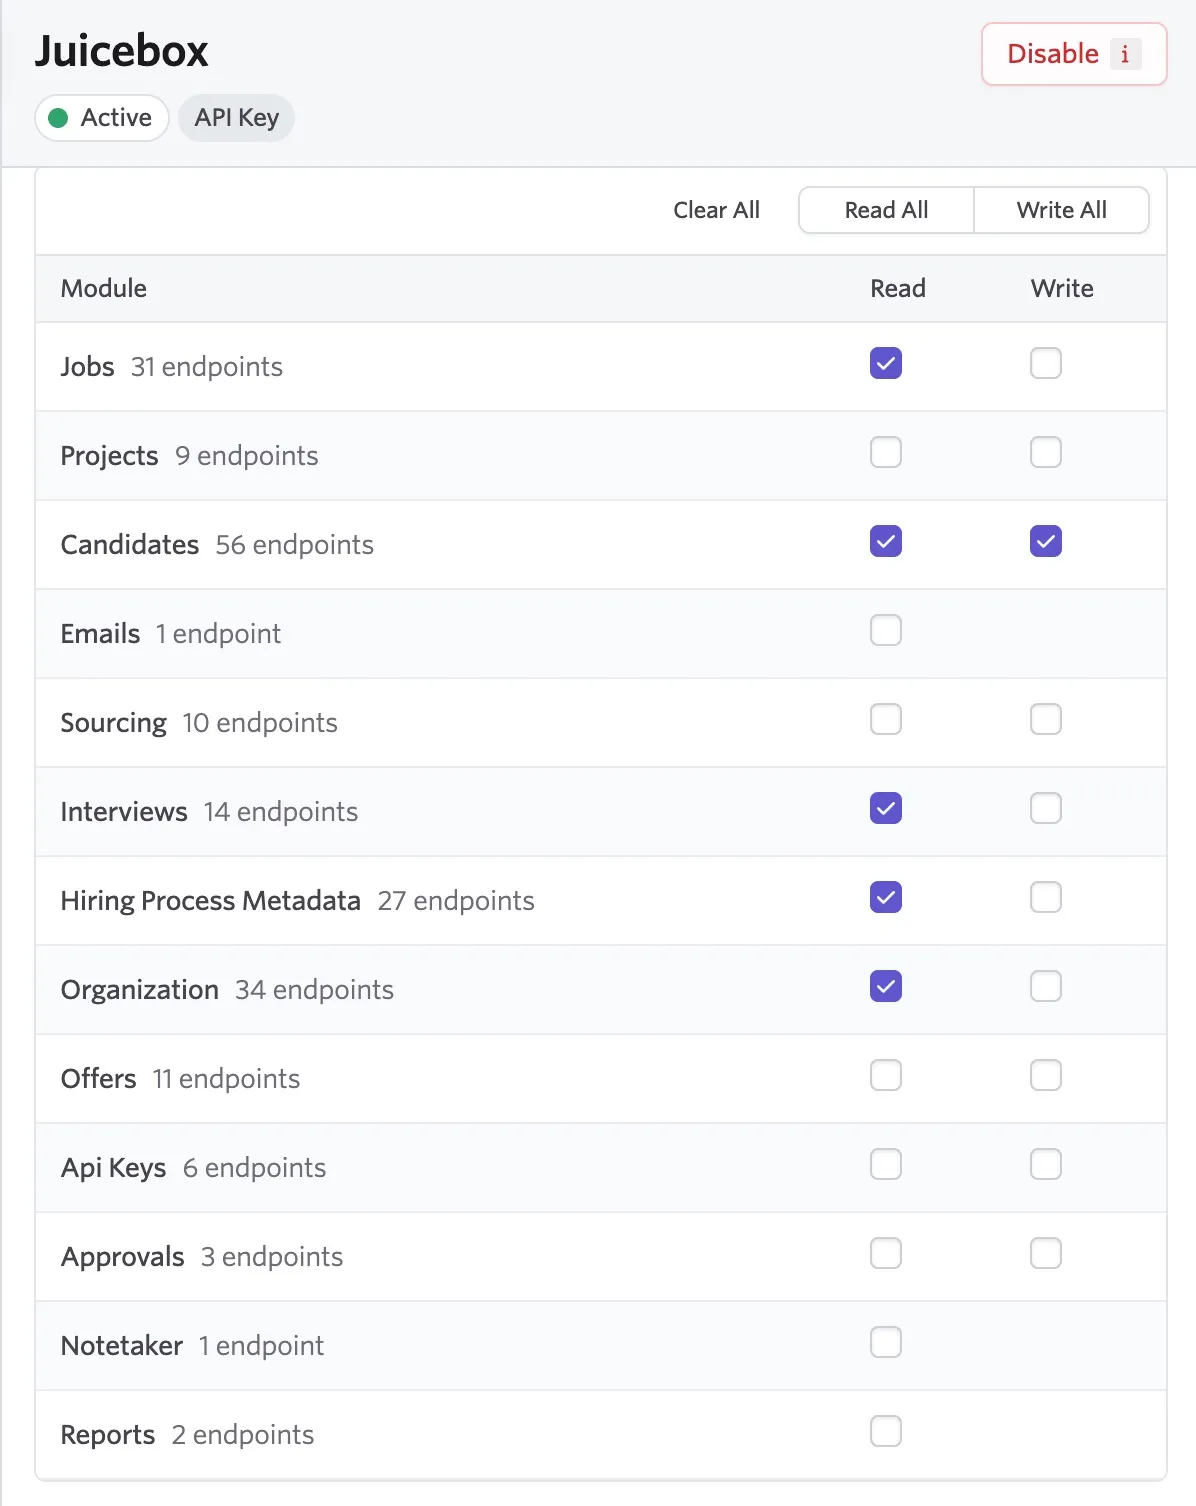Click the Candidates module name

click(130, 545)
